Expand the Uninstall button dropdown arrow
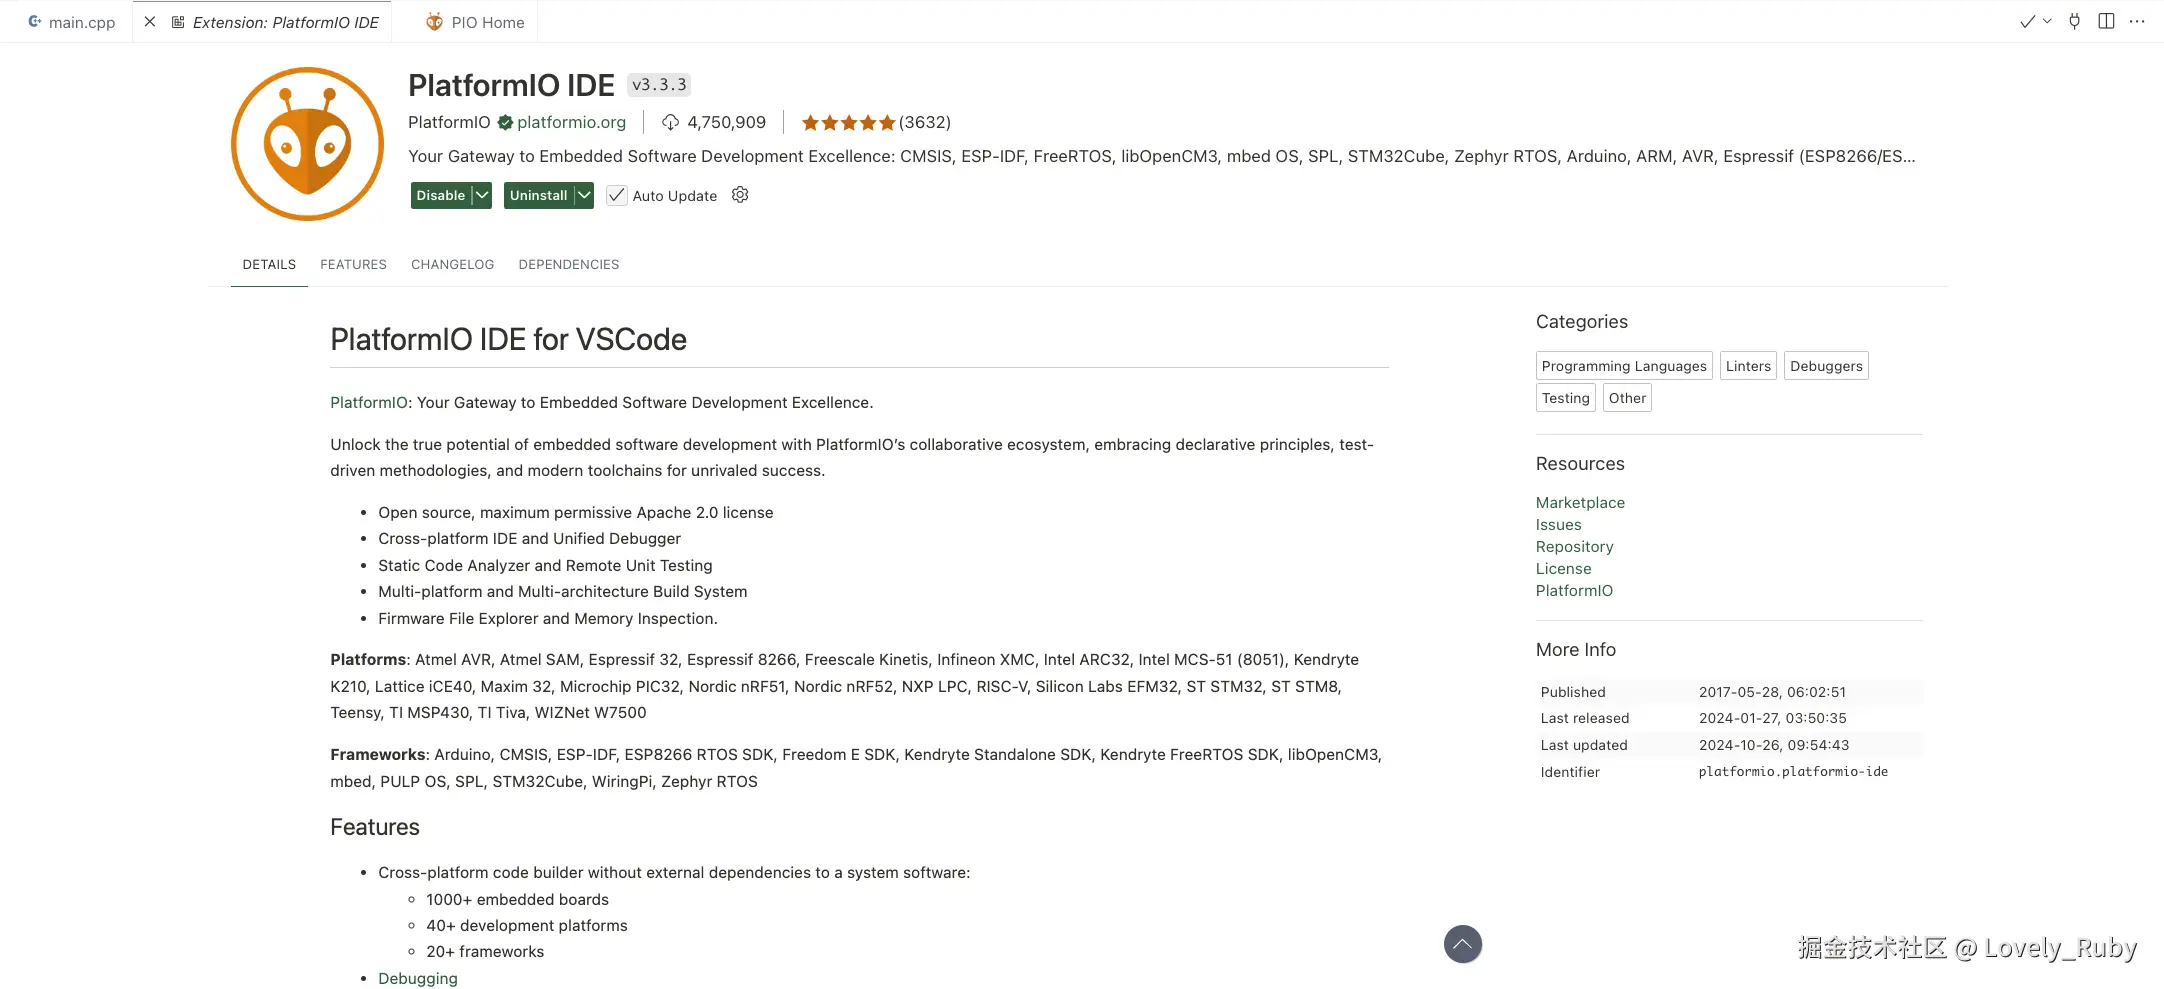Viewport: 2164px width, 989px height. [x=584, y=195]
